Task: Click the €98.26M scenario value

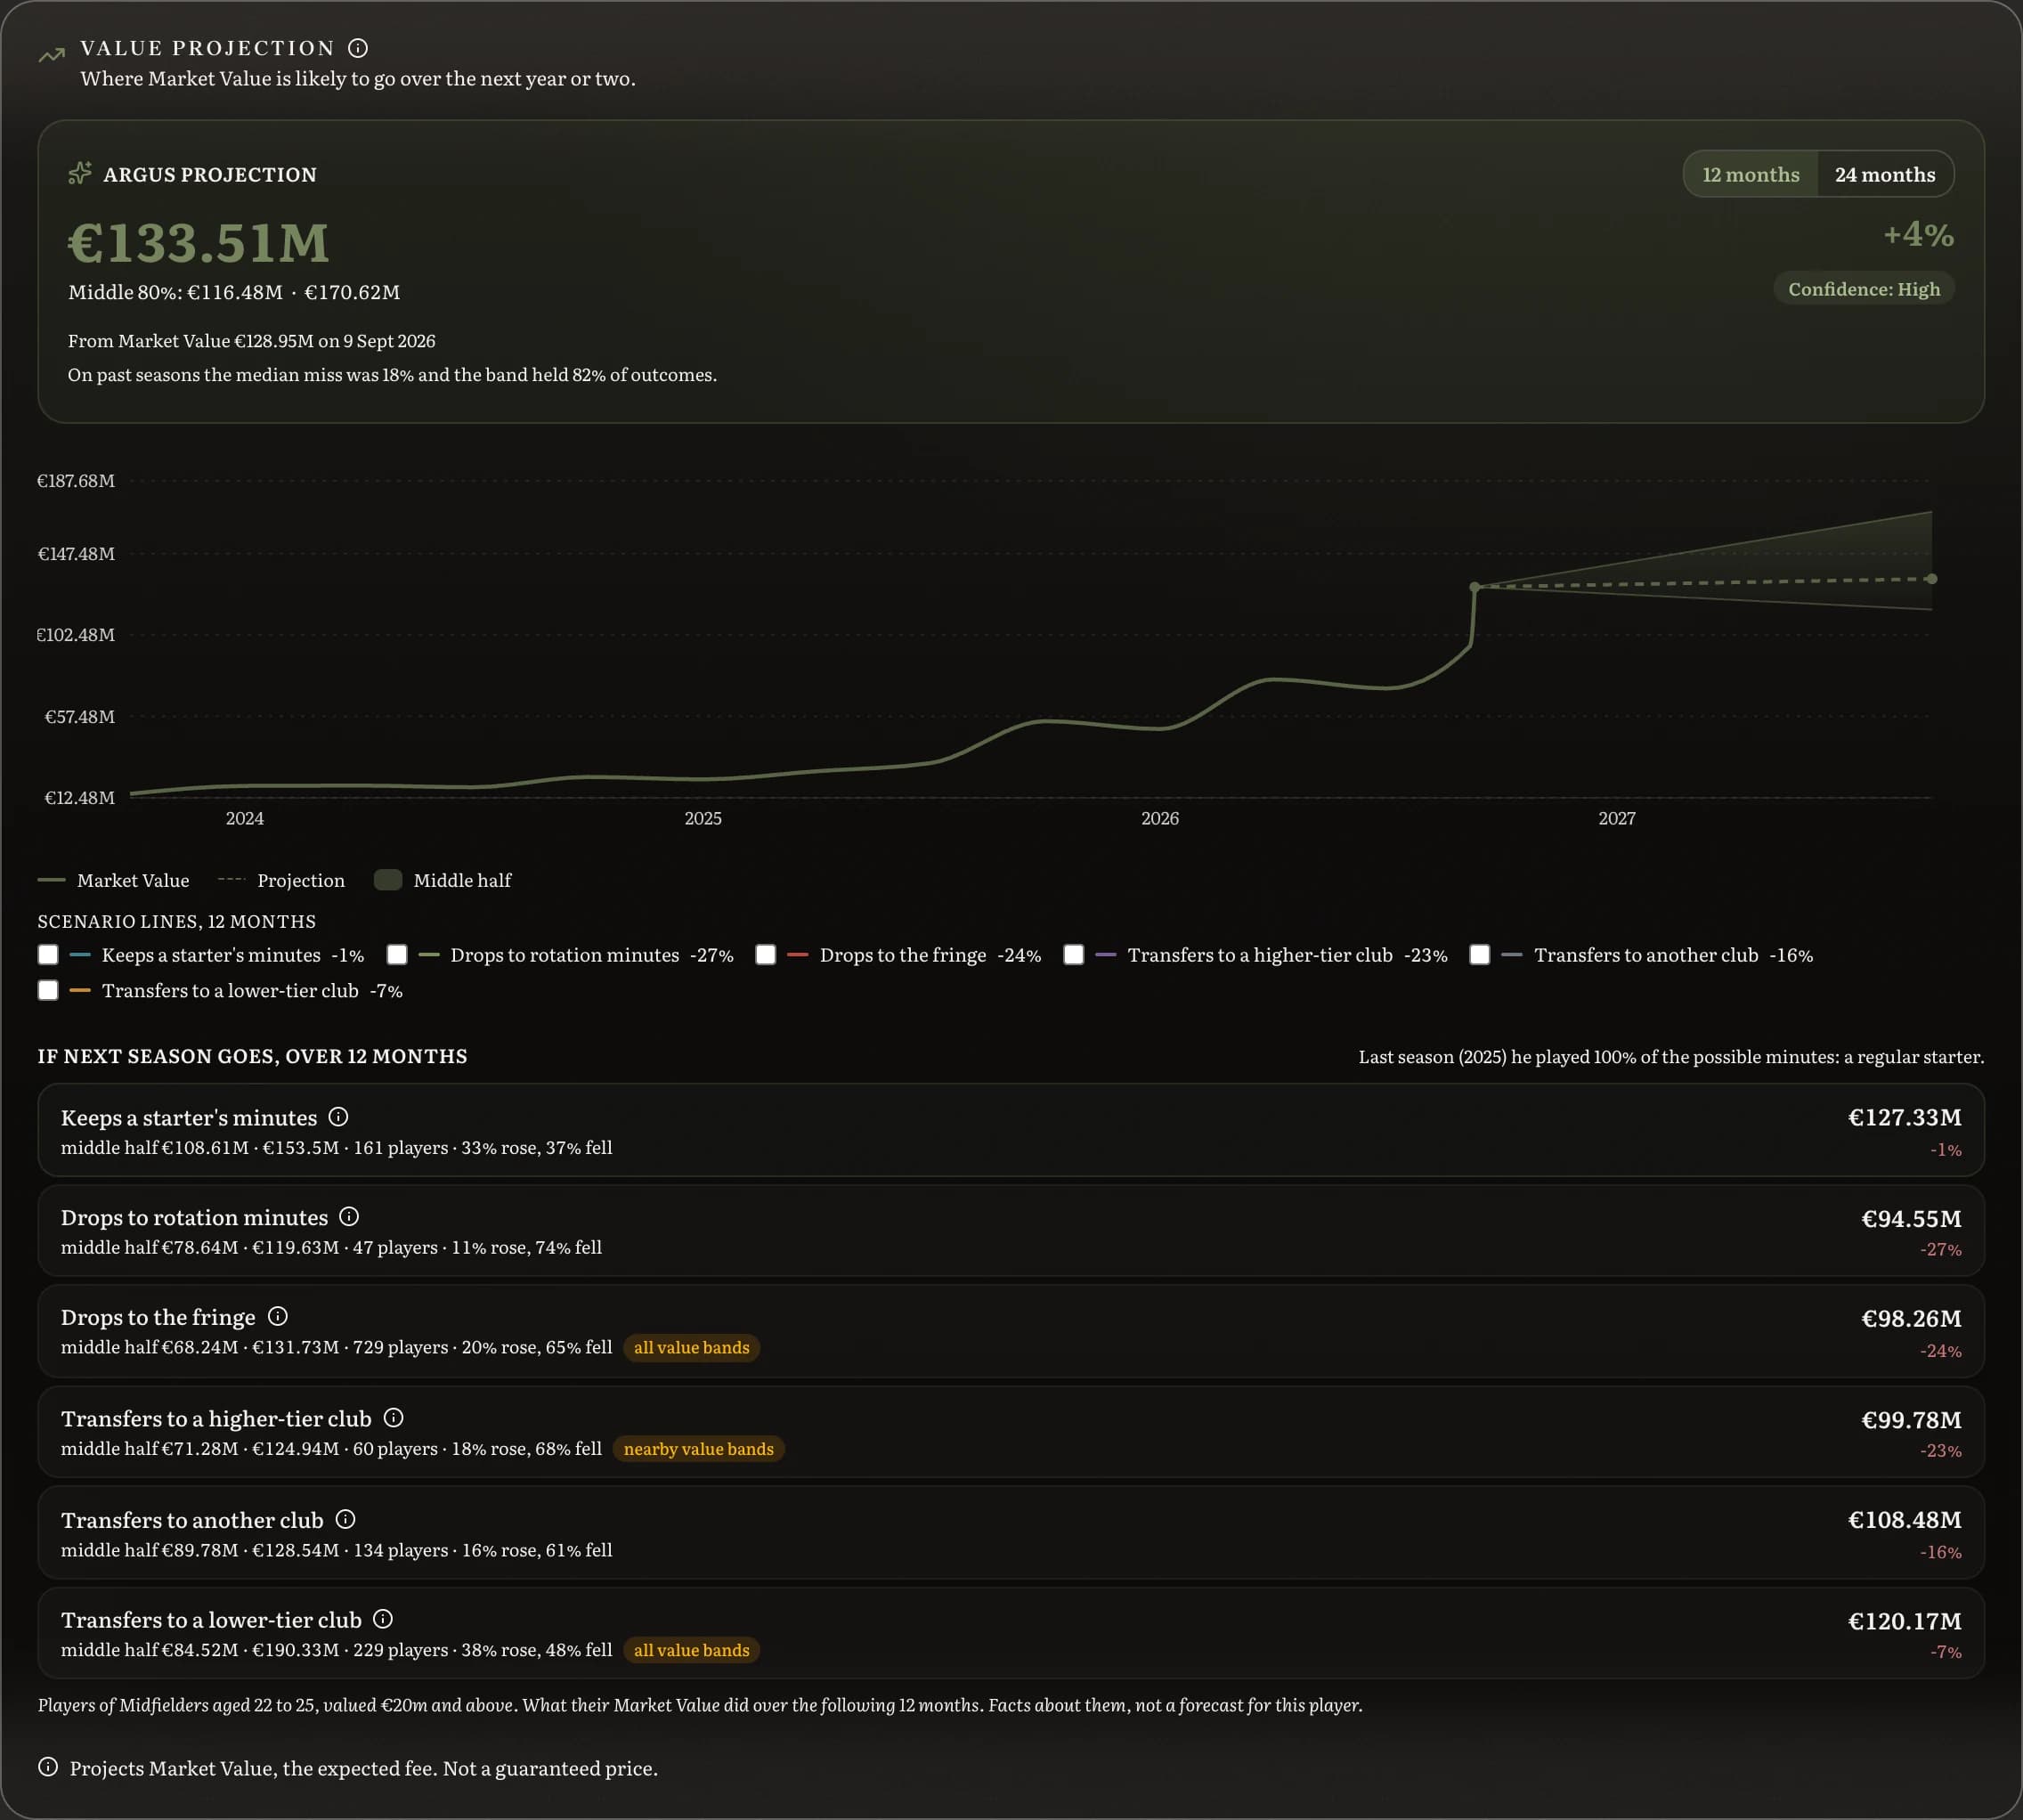Action: pyautogui.click(x=1911, y=1318)
